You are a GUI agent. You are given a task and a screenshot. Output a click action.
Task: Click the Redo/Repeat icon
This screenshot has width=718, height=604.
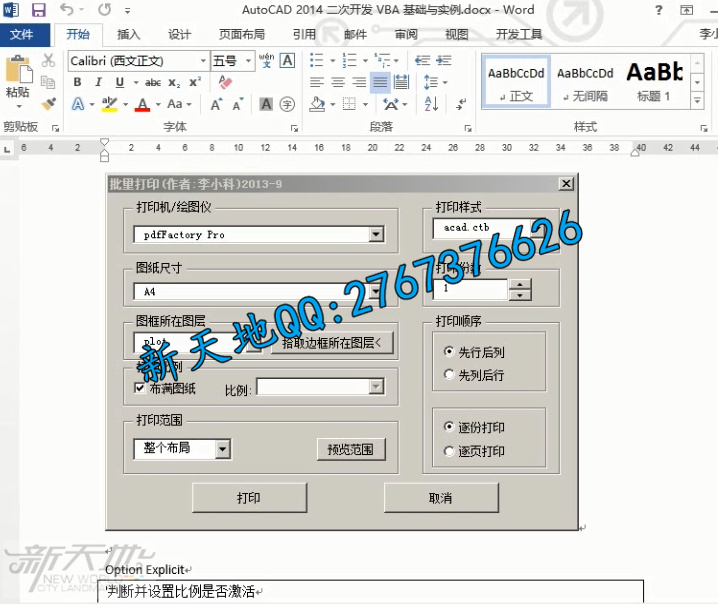[x=105, y=9]
